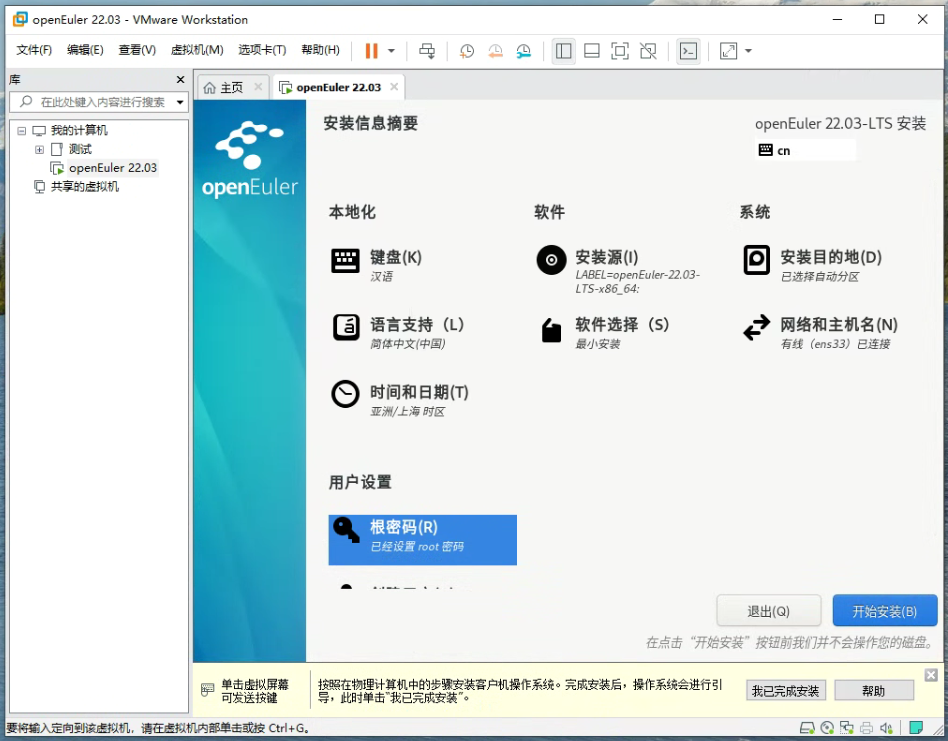The image size is (948, 741).
Task: Close the 库 library panel
Action: point(180,80)
